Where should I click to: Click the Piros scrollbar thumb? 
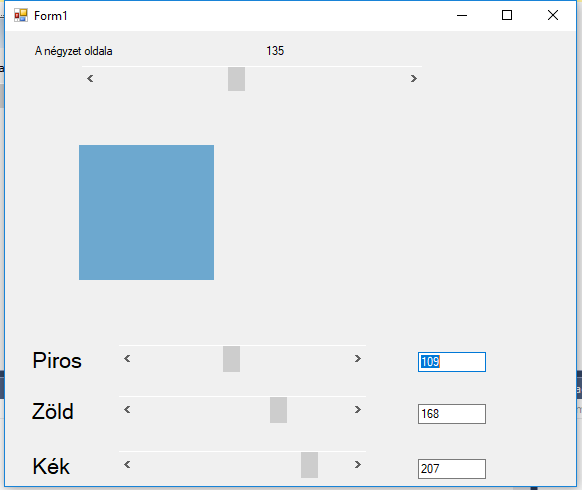coord(231,359)
